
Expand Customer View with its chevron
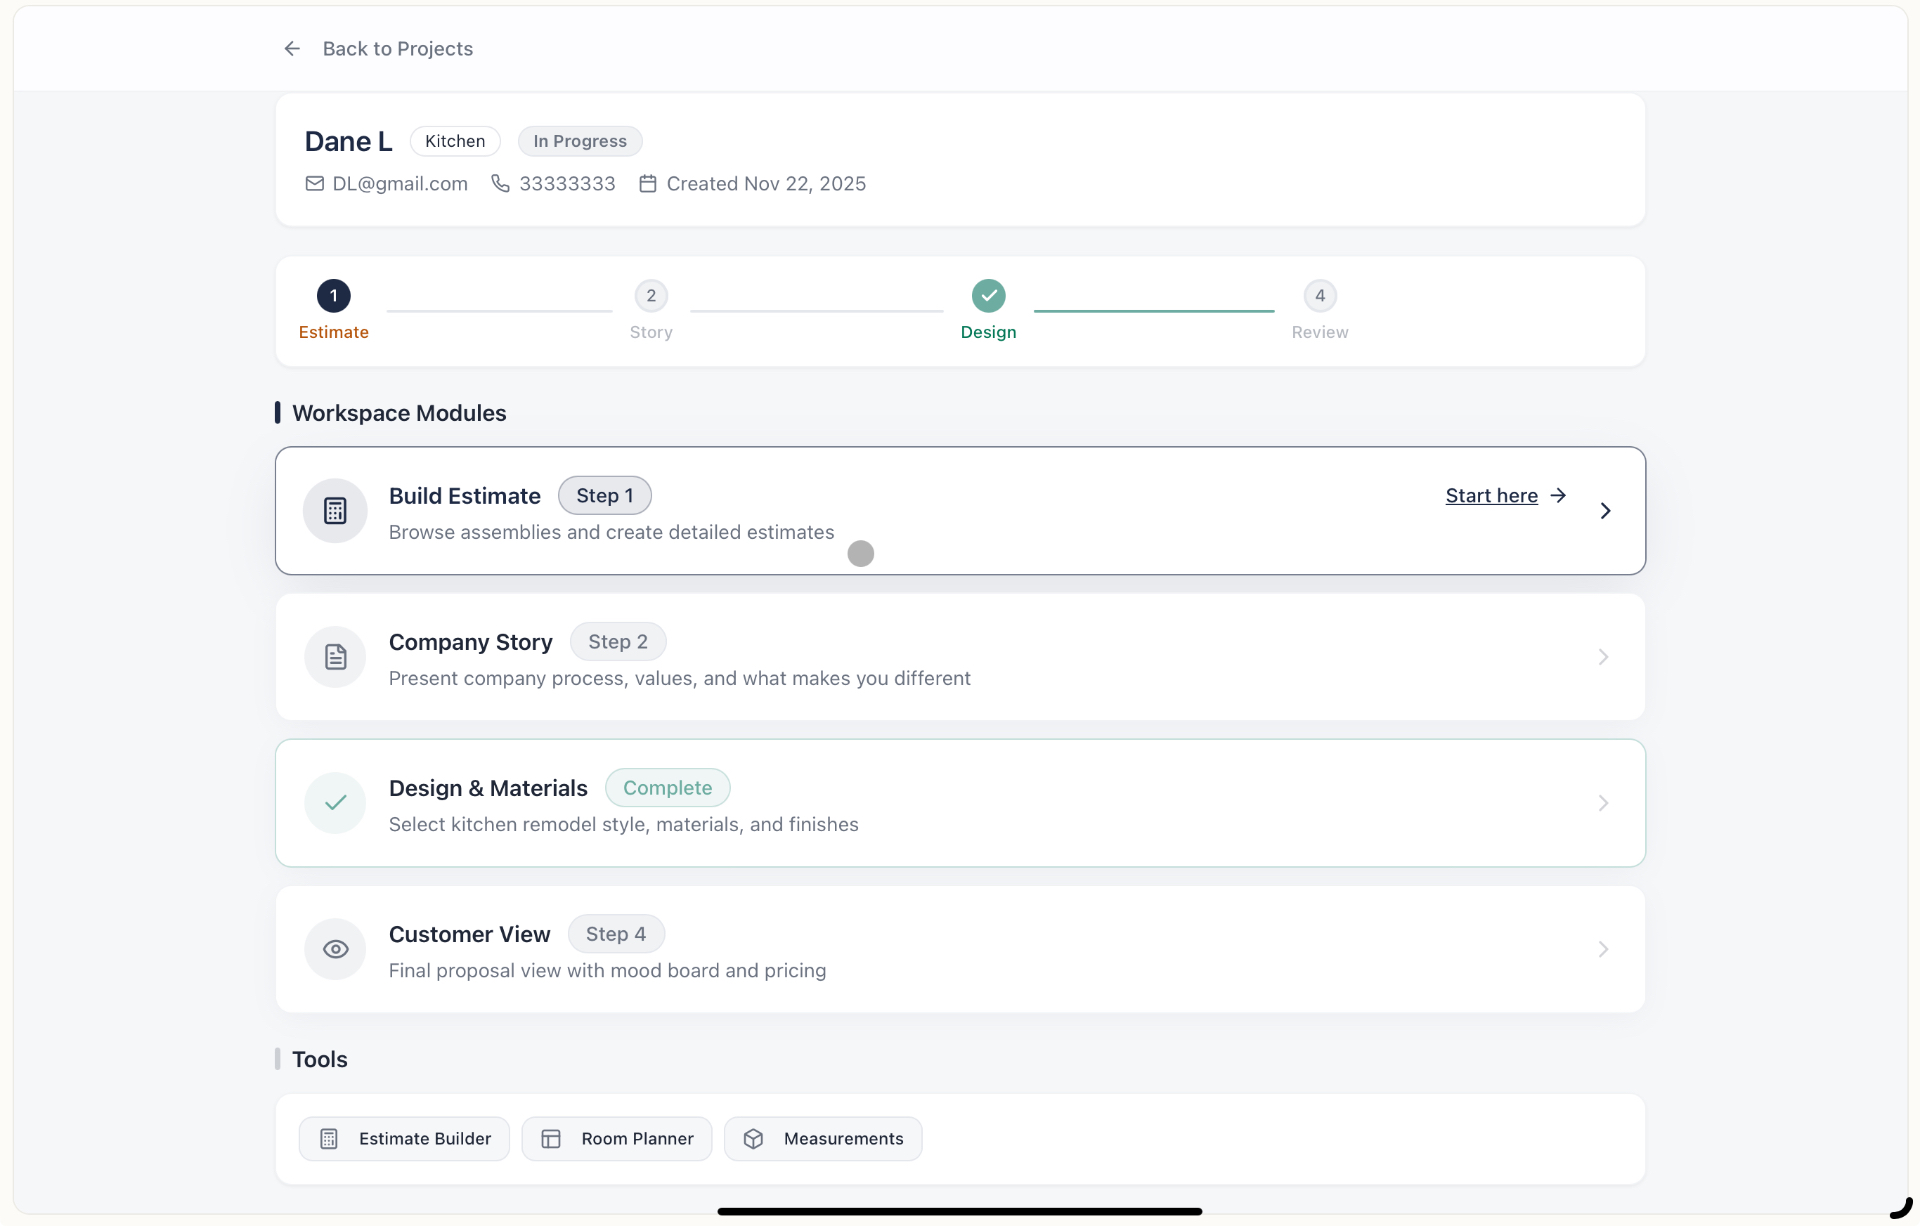(1603, 949)
